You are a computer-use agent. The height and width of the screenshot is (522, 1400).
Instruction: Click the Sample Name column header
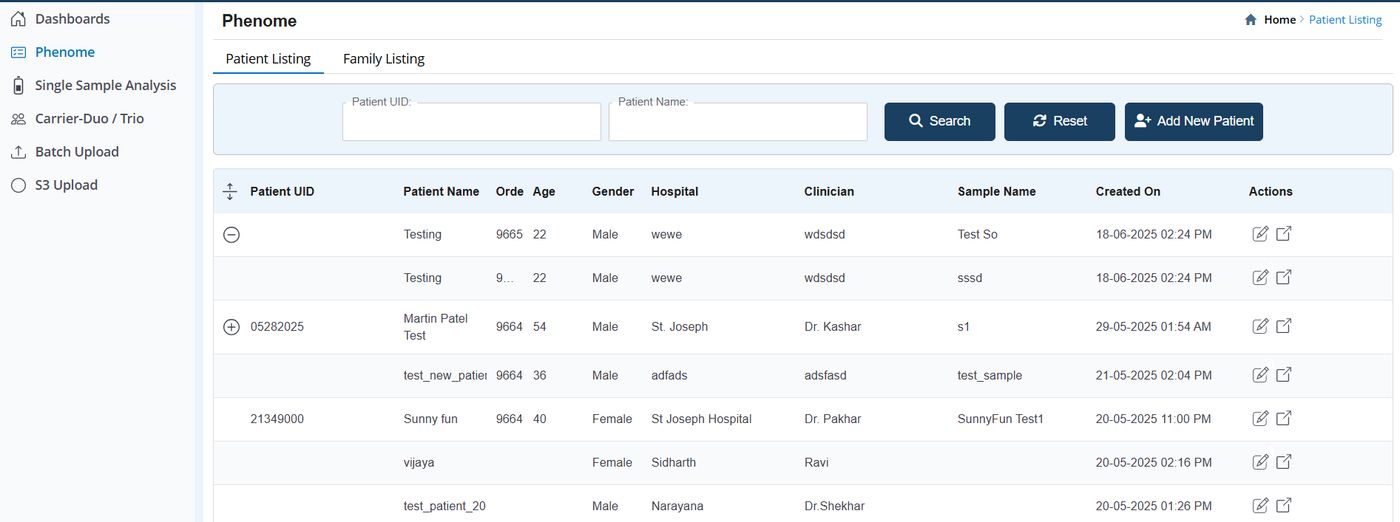(x=997, y=191)
